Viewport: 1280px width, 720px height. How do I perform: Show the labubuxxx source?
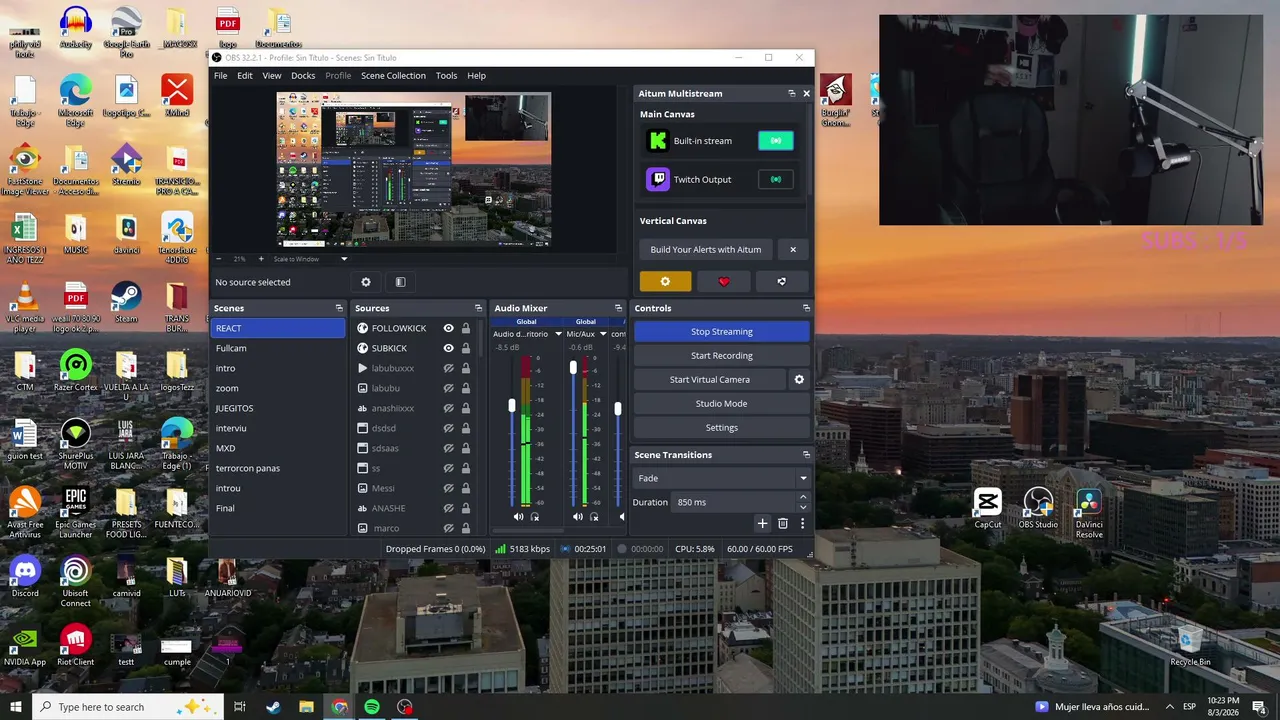pyautogui.click(x=449, y=368)
